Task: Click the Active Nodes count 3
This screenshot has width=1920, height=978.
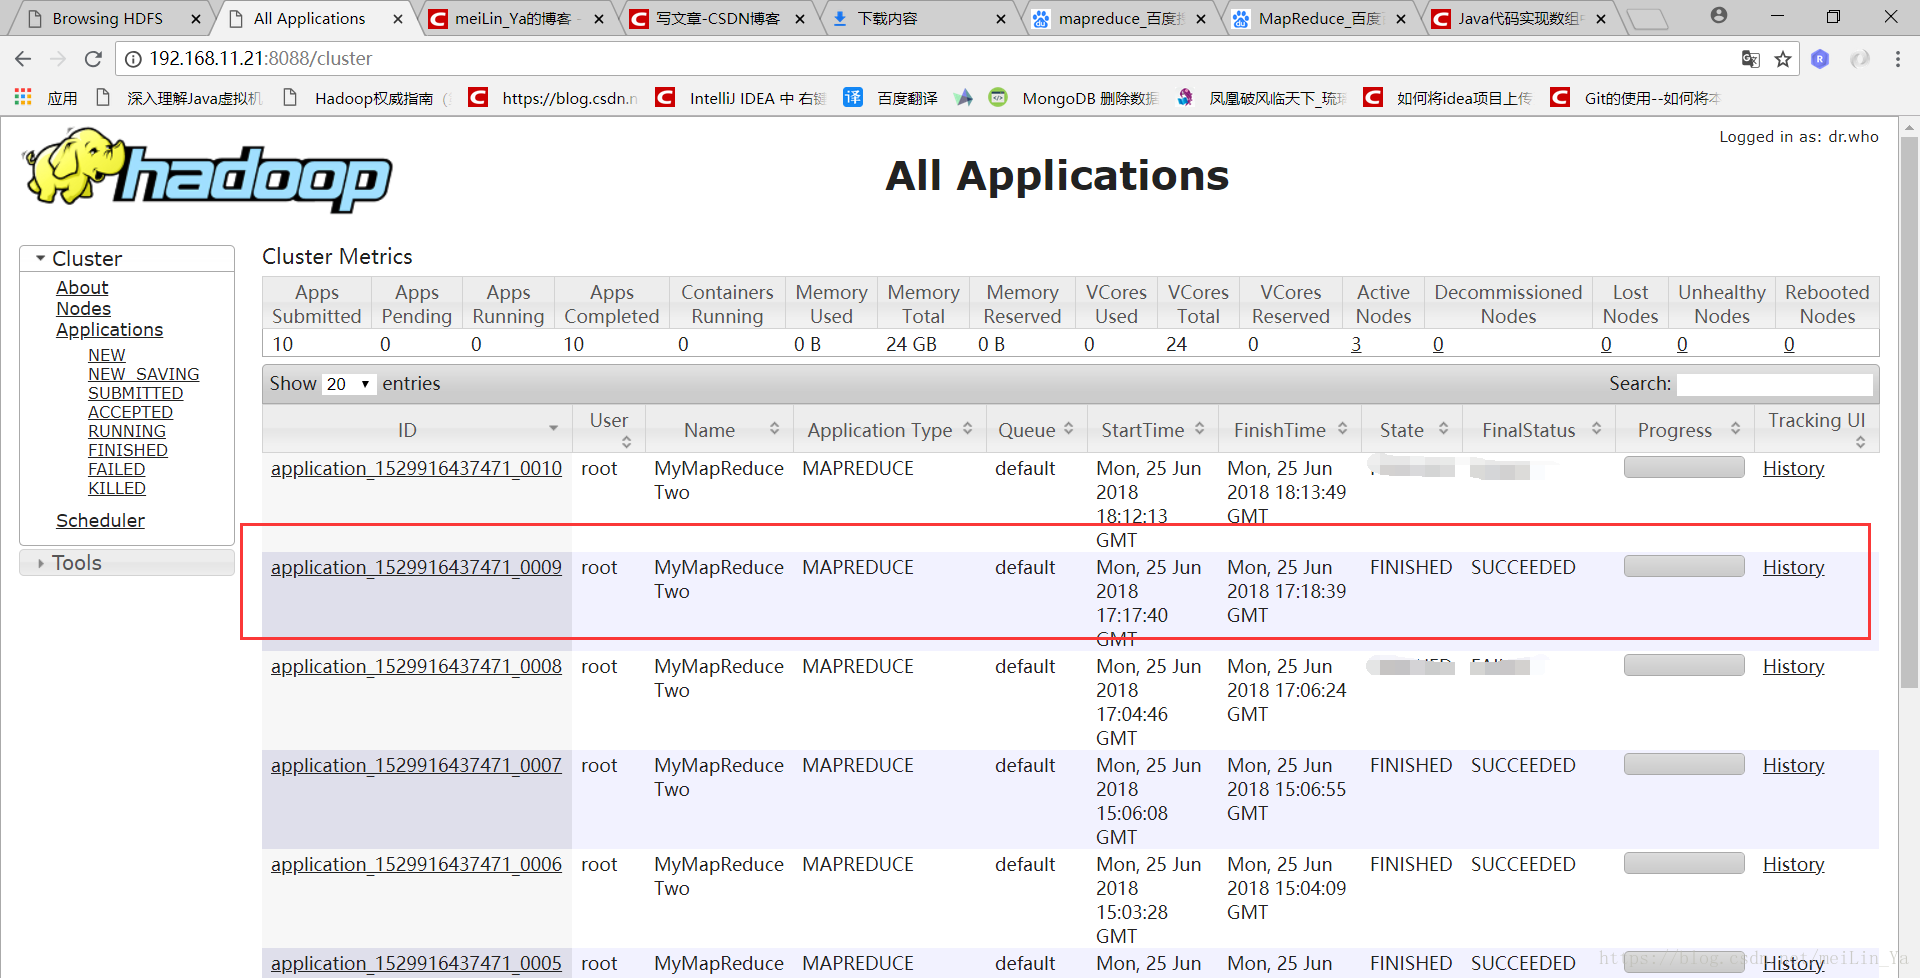Action: (1356, 344)
